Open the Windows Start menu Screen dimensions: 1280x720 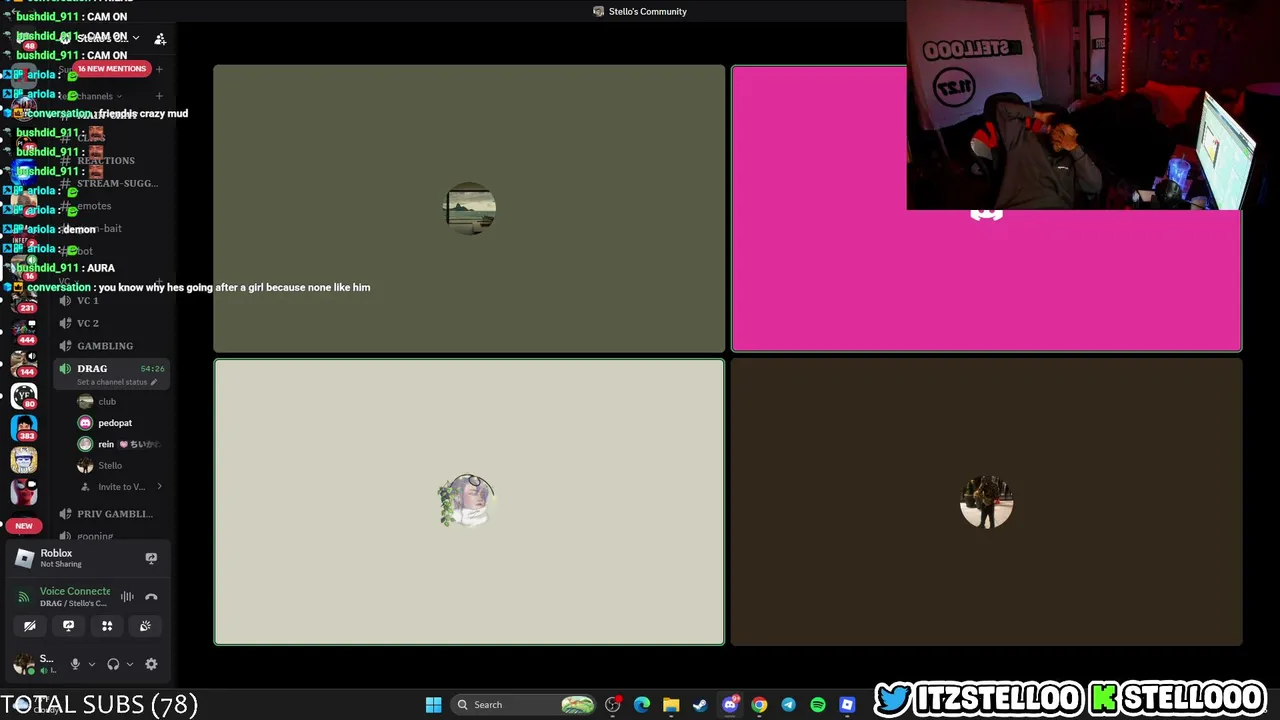point(433,705)
